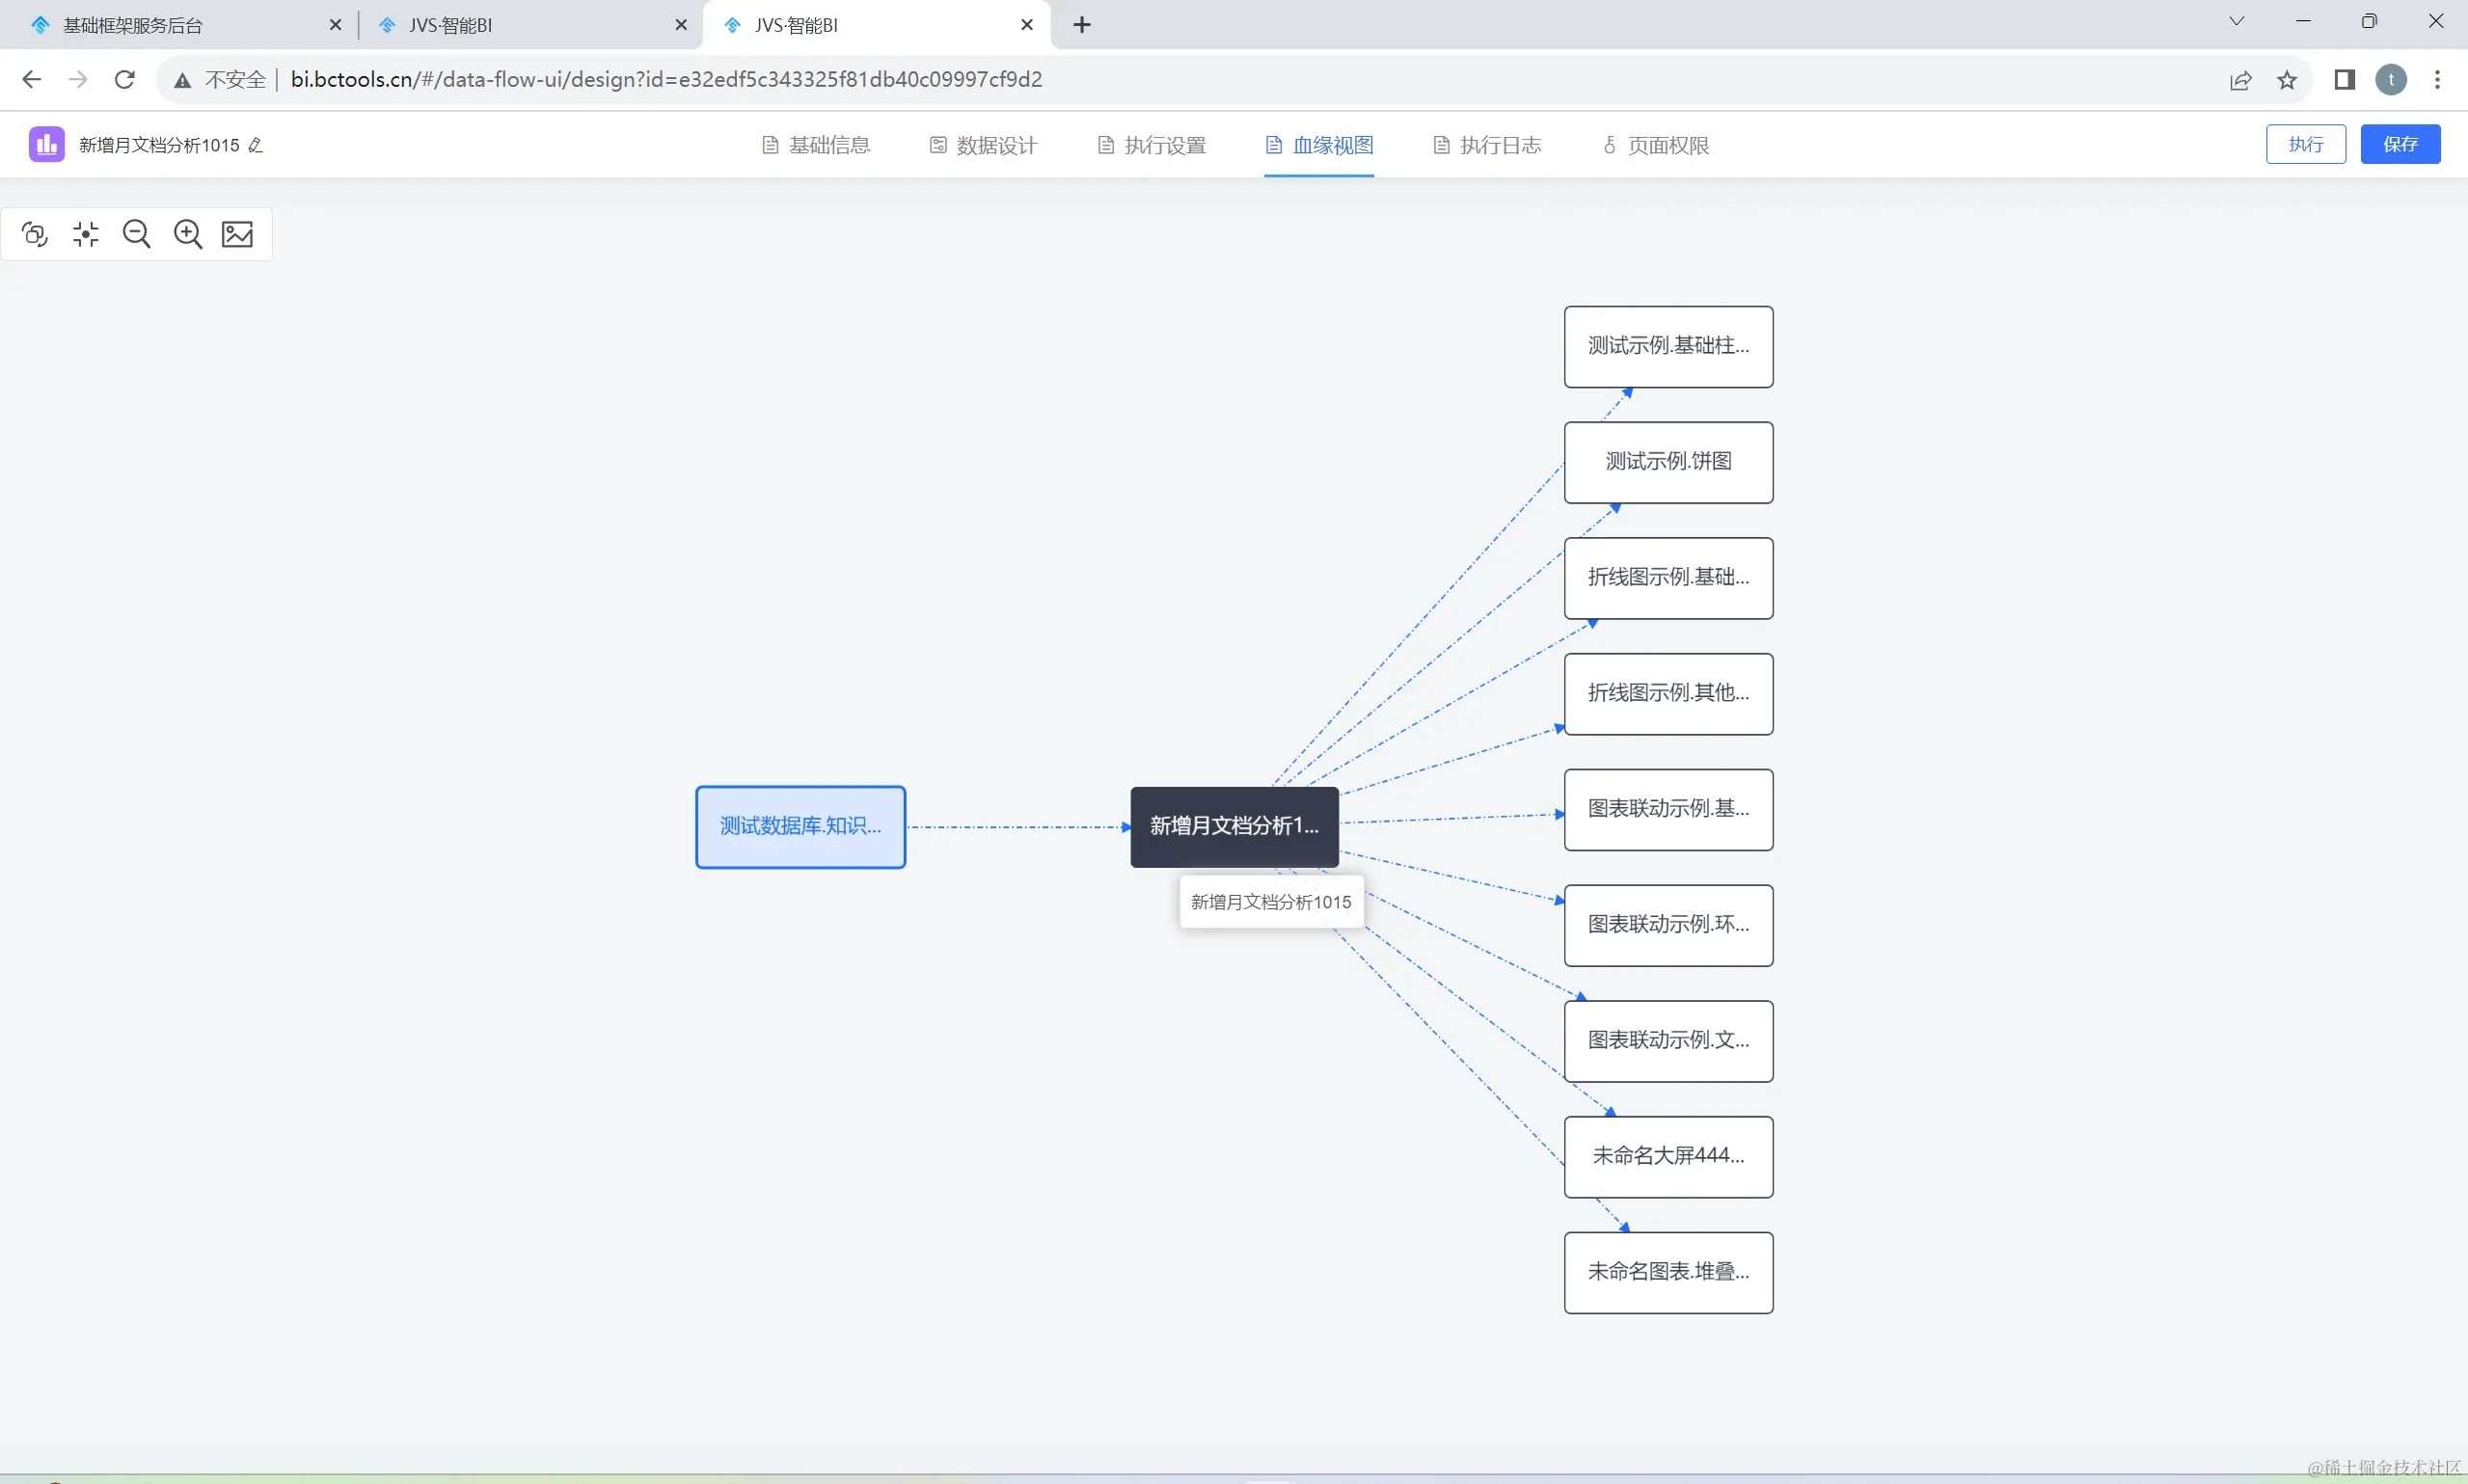Viewport: 2468px width, 1484px height.
Task: Open the tab search dropdown chevron
Action: pos(2236,21)
